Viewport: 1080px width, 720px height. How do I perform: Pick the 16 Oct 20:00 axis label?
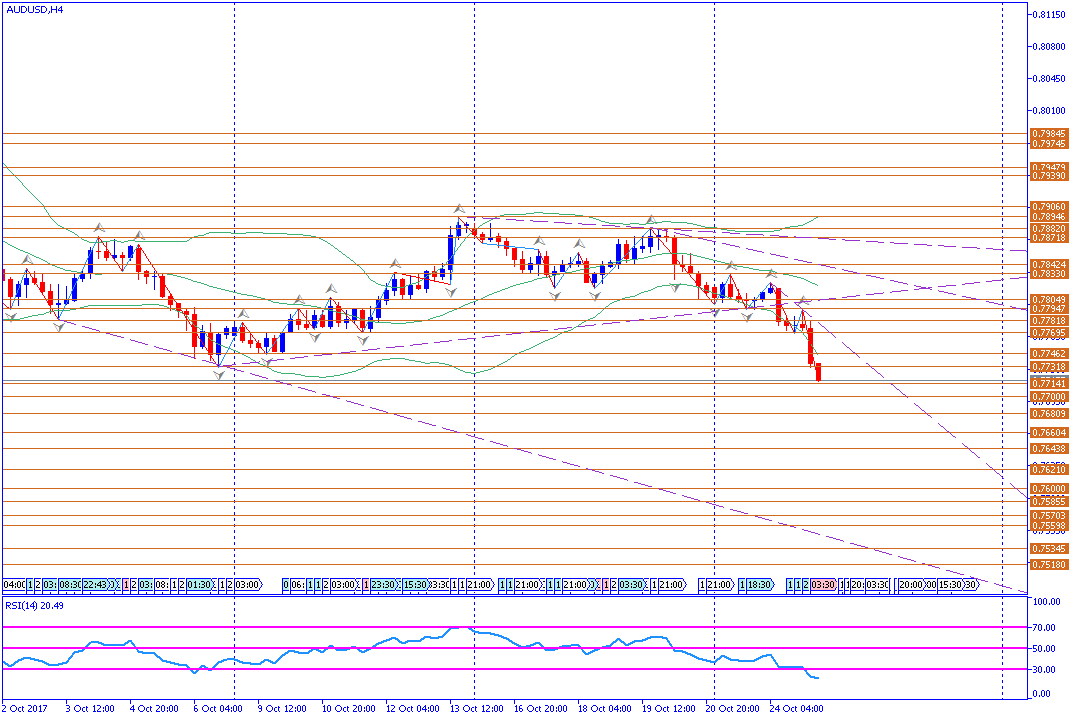541,709
